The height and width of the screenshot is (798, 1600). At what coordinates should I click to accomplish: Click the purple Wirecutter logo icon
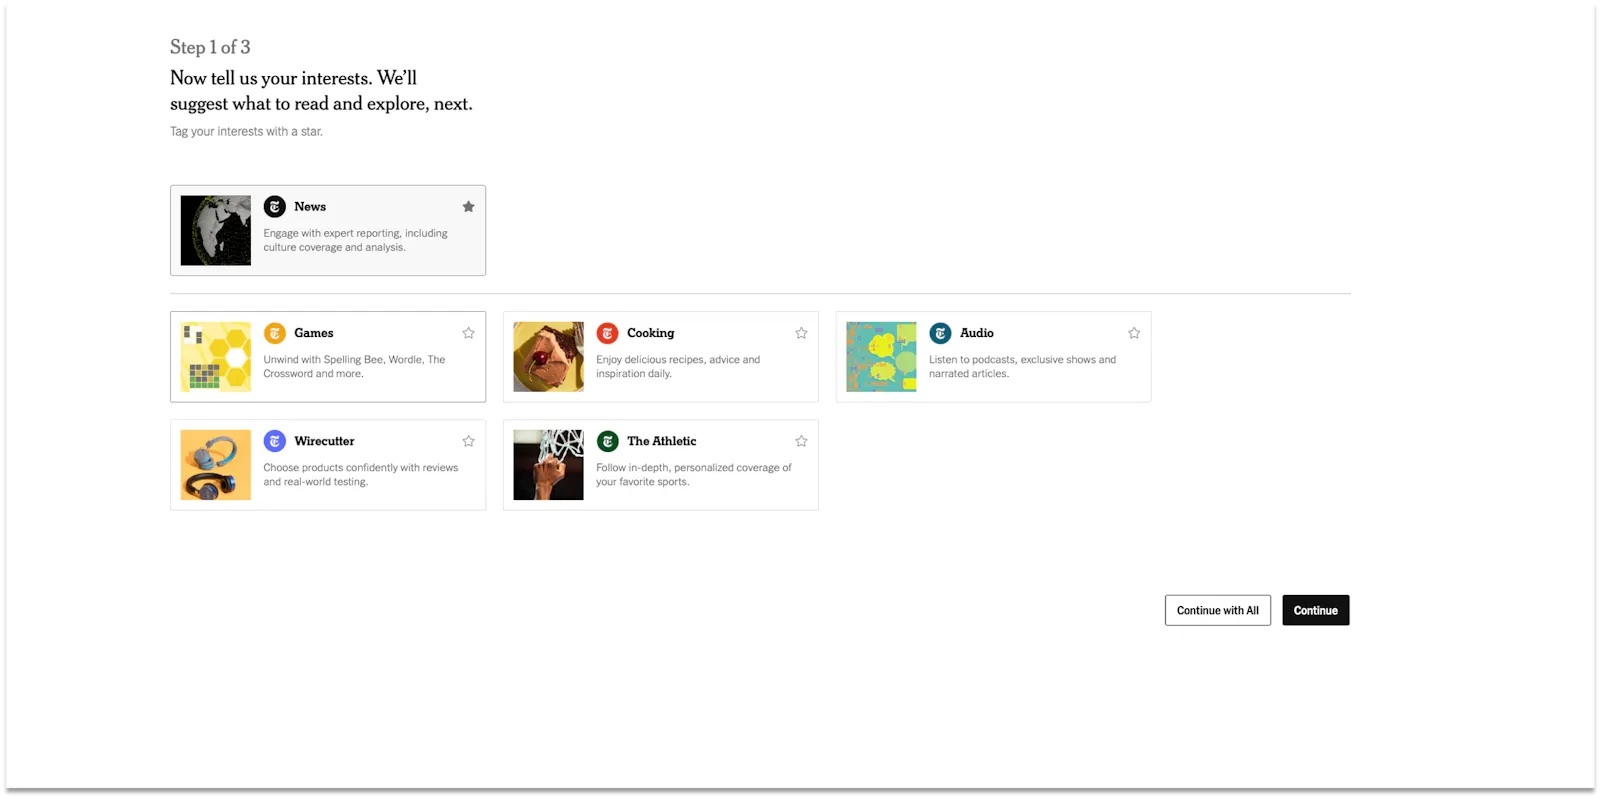tap(274, 441)
